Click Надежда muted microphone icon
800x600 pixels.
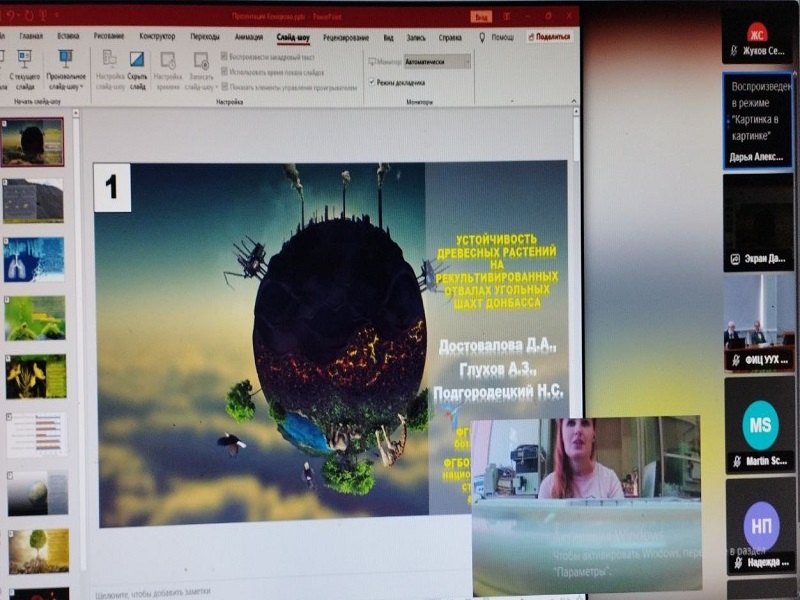738,562
